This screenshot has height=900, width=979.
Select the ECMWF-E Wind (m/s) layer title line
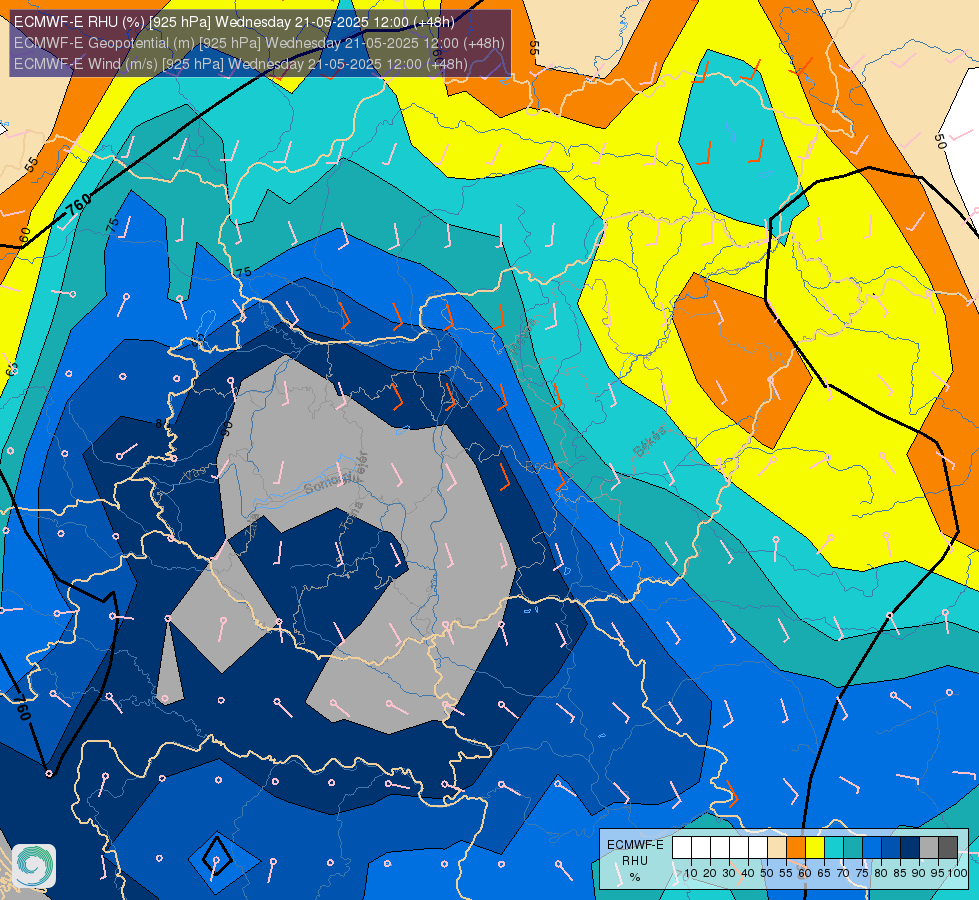(x=240, y=64)
